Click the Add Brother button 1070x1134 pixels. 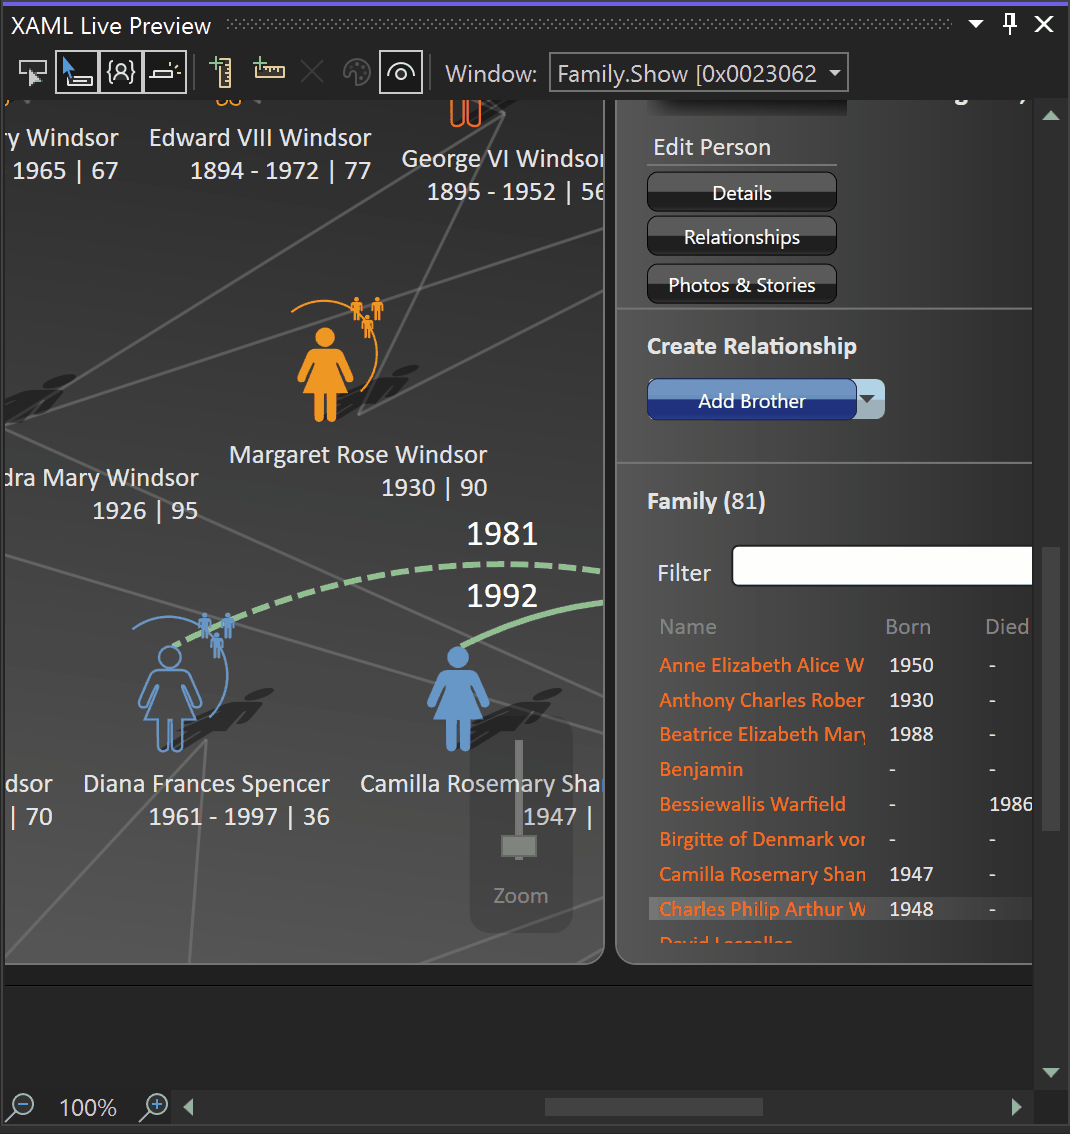coord(751,399)
